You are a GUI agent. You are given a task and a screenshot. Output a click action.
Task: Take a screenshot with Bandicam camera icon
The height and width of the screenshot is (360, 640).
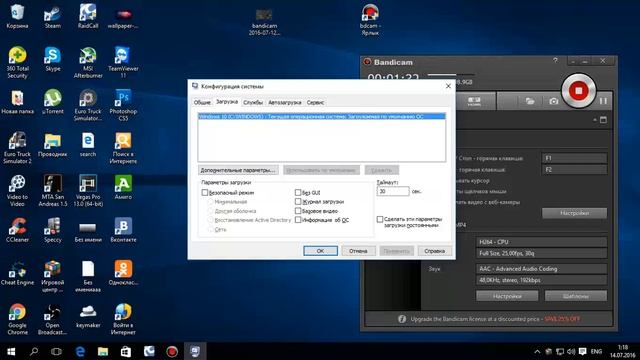(x=553, y=101)
